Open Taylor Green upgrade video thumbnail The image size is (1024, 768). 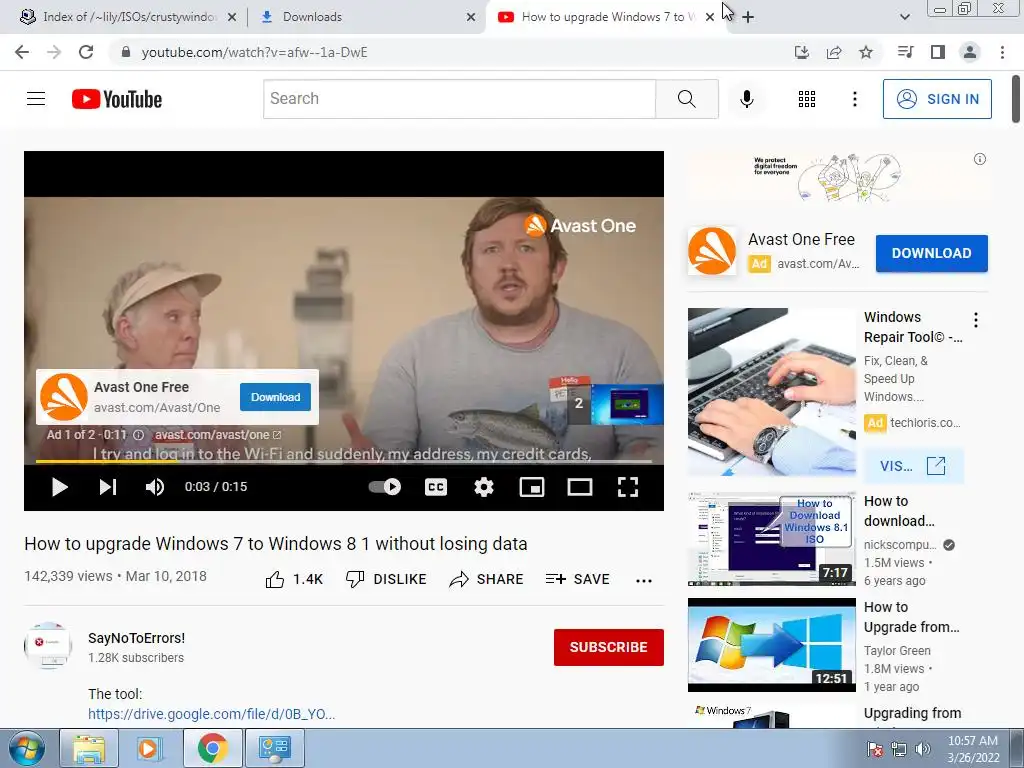[x=771, y=645]
